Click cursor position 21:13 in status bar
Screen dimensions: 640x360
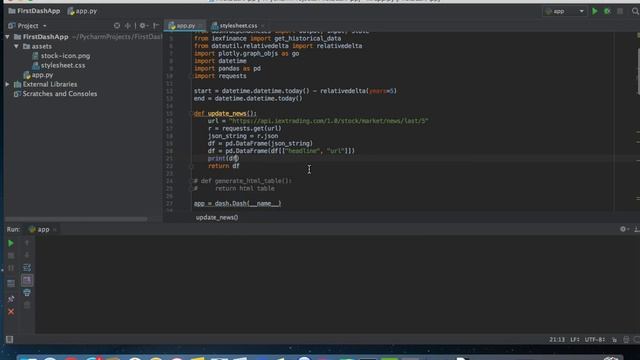[x=557, y=340]
